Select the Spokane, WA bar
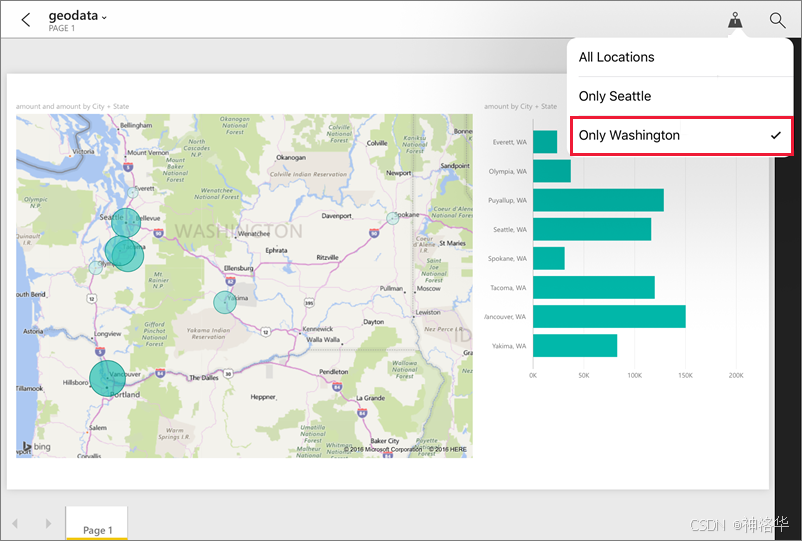The image size is (802, 541). pyautogui.click(x=549, y=258)
